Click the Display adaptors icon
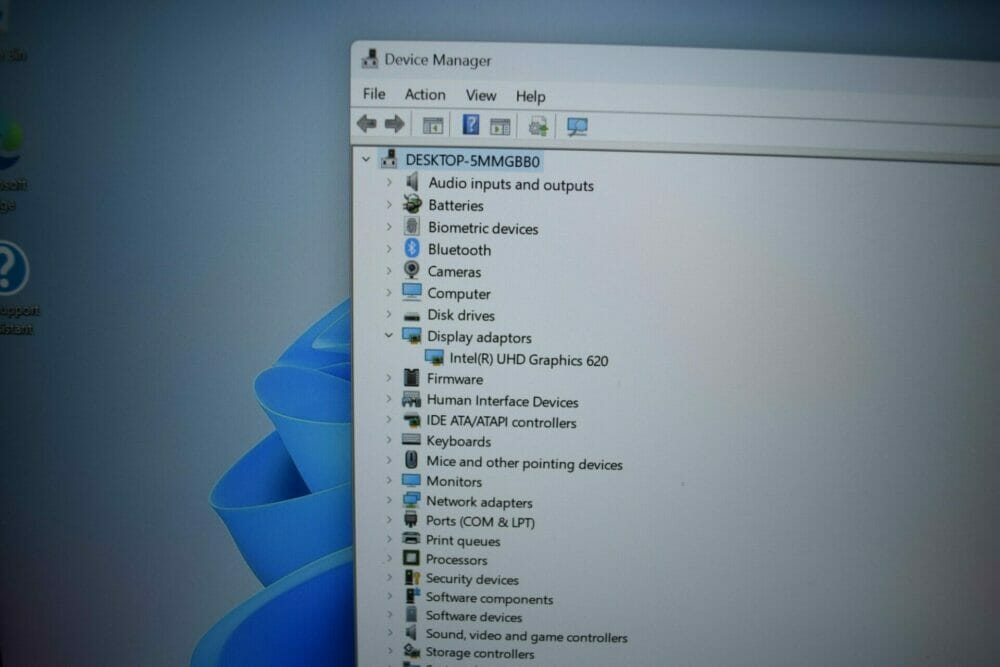This screenshot has width=1000, height=667. [412, 335]
